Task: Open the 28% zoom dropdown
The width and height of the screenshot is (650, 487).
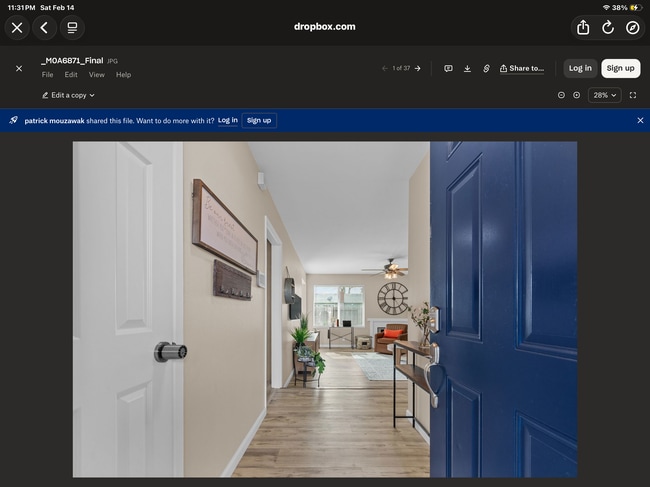Action: pos(604,95)
